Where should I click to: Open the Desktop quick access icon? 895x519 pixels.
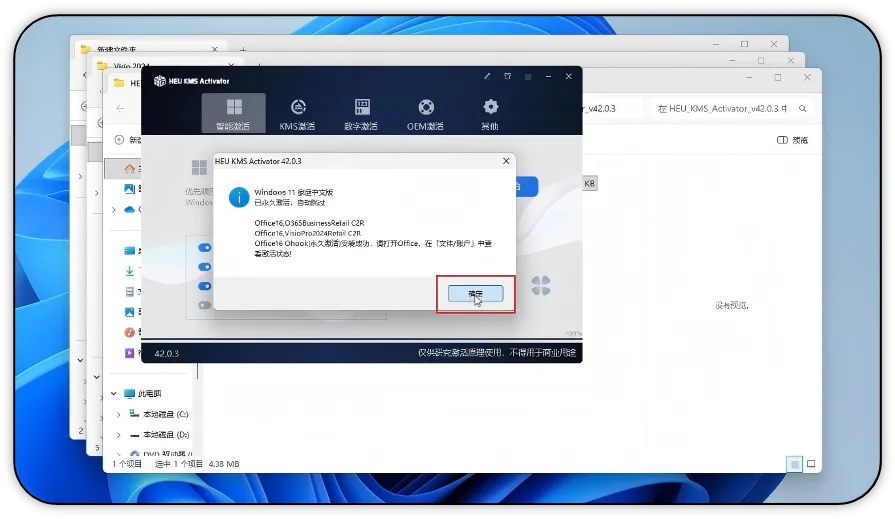[x=130, y=251]
